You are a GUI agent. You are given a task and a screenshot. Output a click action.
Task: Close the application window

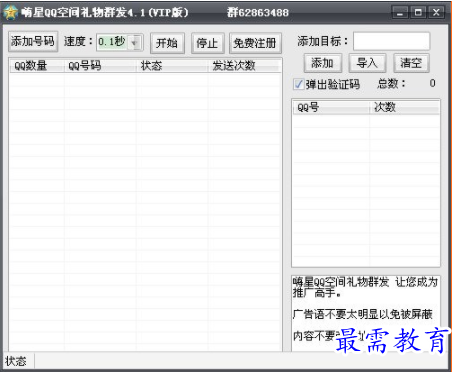tap(436, 13)
